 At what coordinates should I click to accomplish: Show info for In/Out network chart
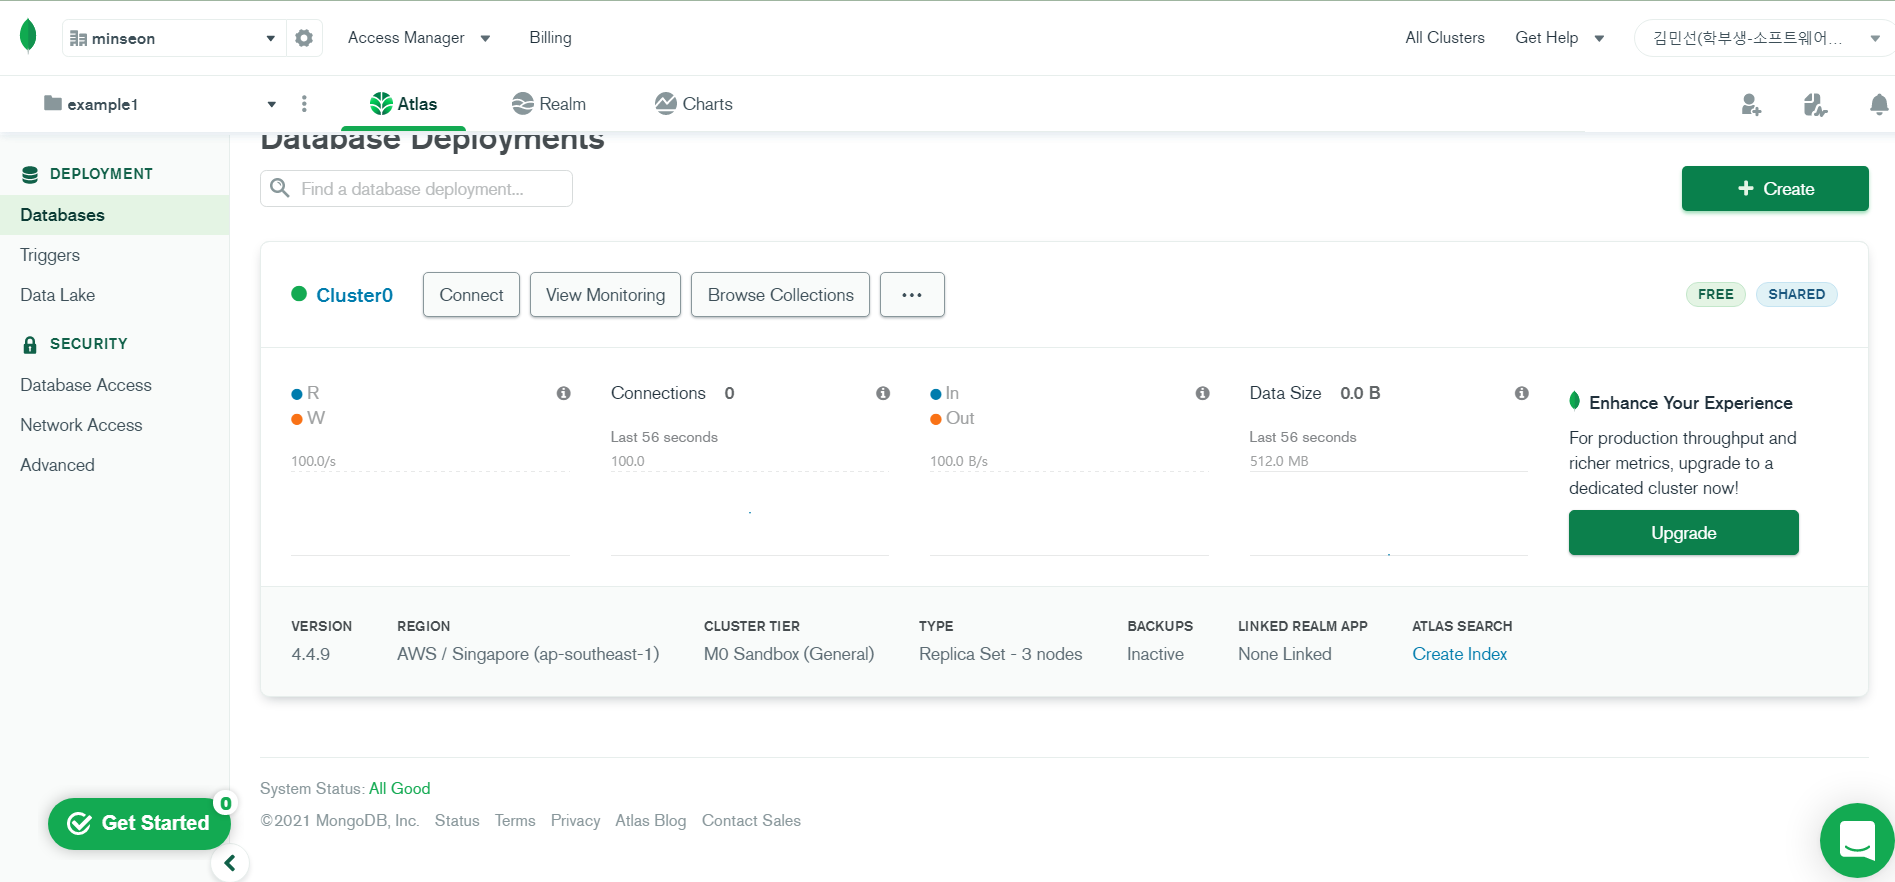pyautogui.click(x=1203, y=393)
